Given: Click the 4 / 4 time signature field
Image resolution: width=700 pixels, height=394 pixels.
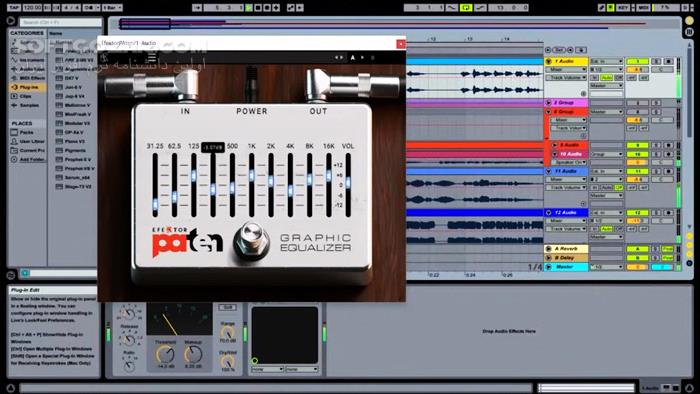Looking at the screenshot, I should pos(72,8).
